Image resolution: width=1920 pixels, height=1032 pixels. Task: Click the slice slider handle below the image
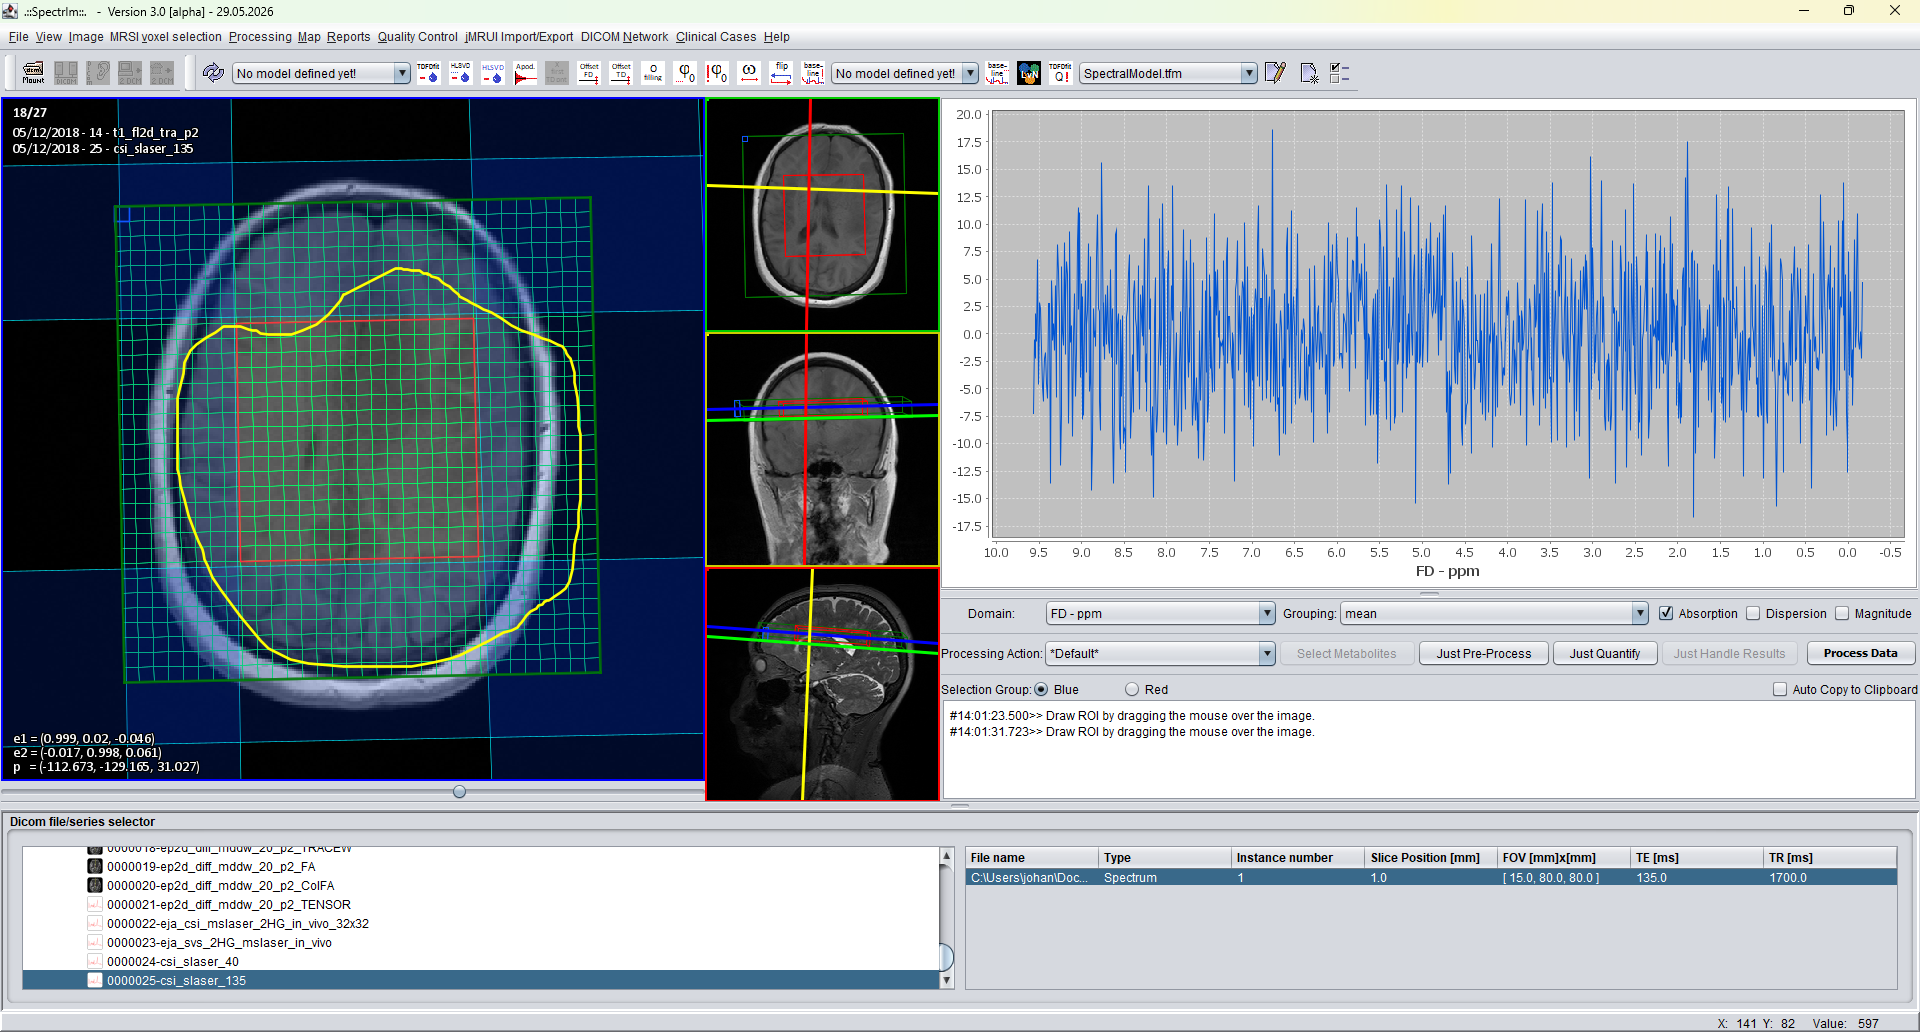pos(459,792)
